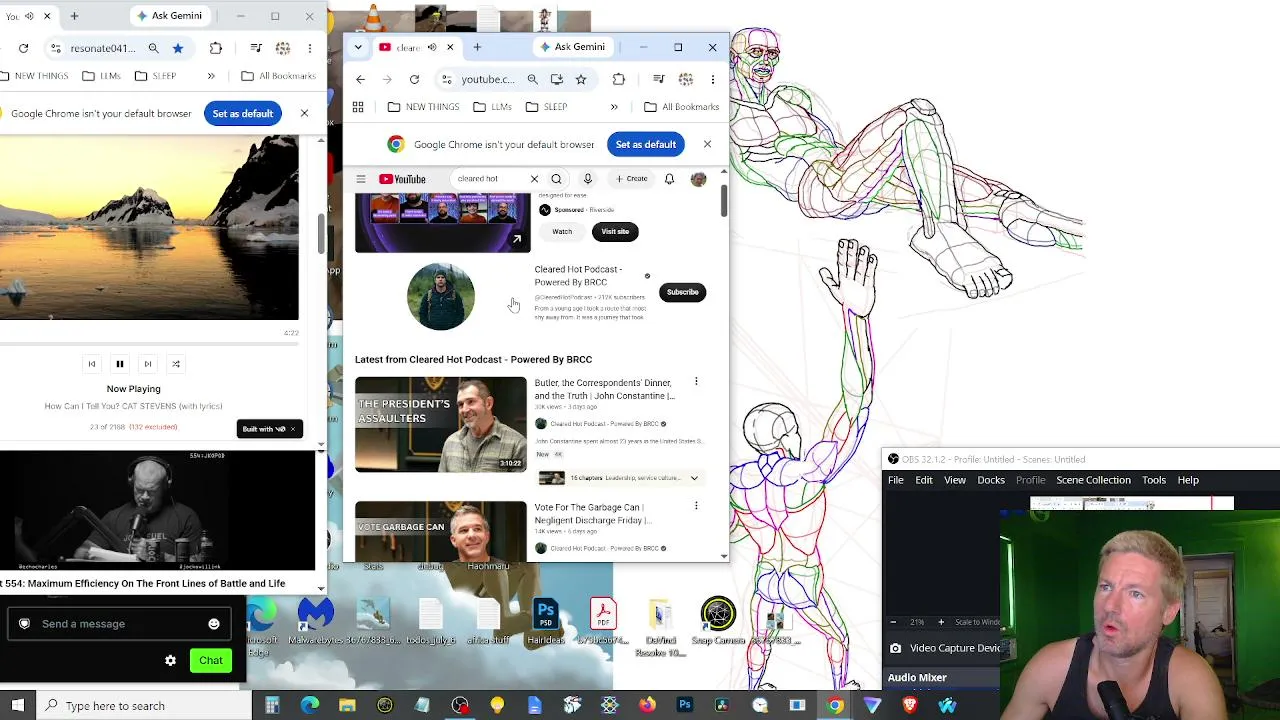
Task: Open All Bookmarks folder in the YouTube window
Action: [681, 107]
